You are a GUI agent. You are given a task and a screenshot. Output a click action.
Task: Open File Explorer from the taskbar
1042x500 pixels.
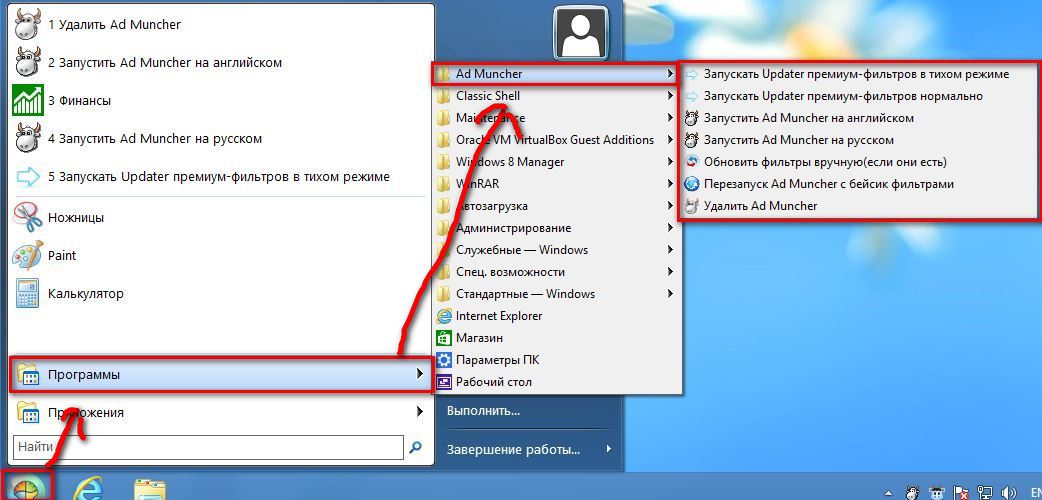[x=150, y=487]
